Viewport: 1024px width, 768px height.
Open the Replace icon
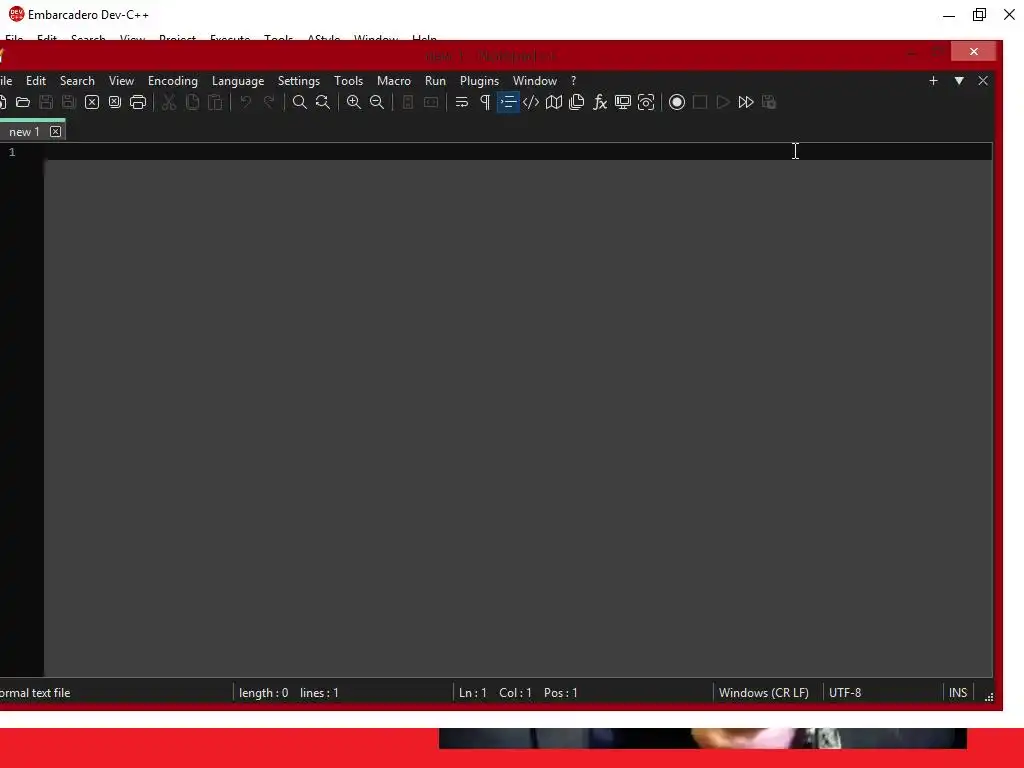click(323, 102)
